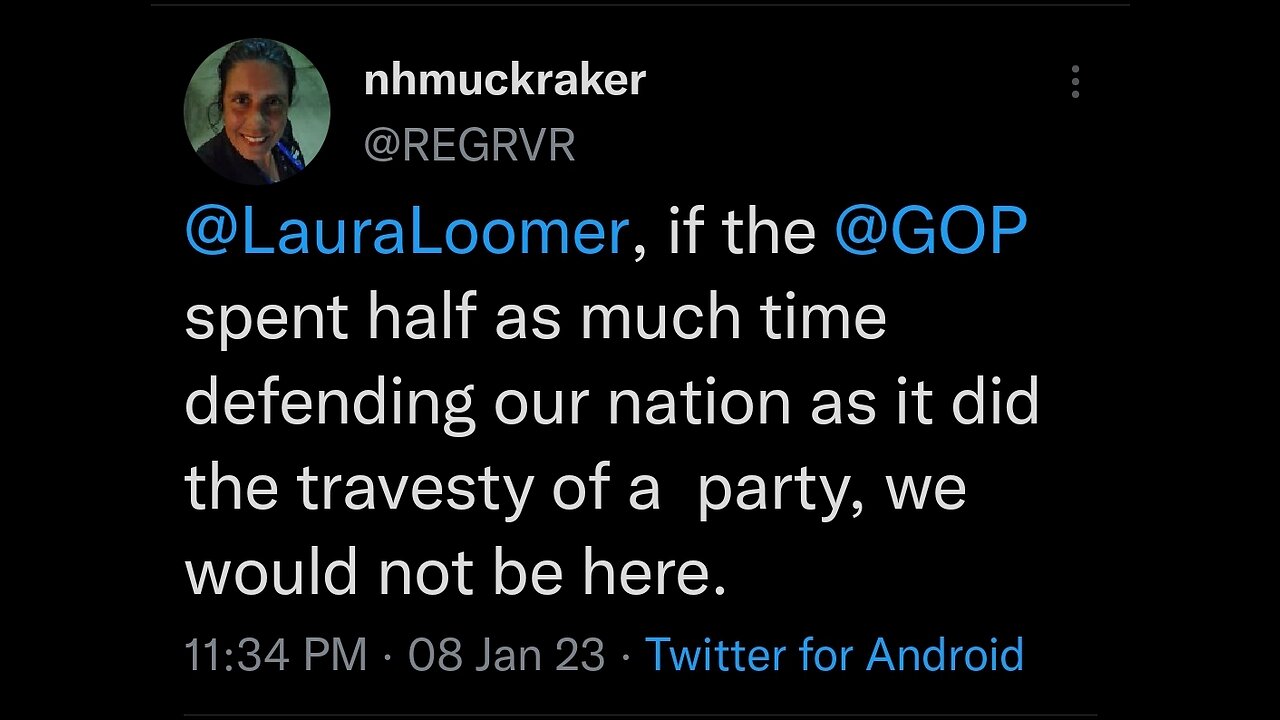
Task: Open the @LauraLoomer mention link
Action: point(406,233)
